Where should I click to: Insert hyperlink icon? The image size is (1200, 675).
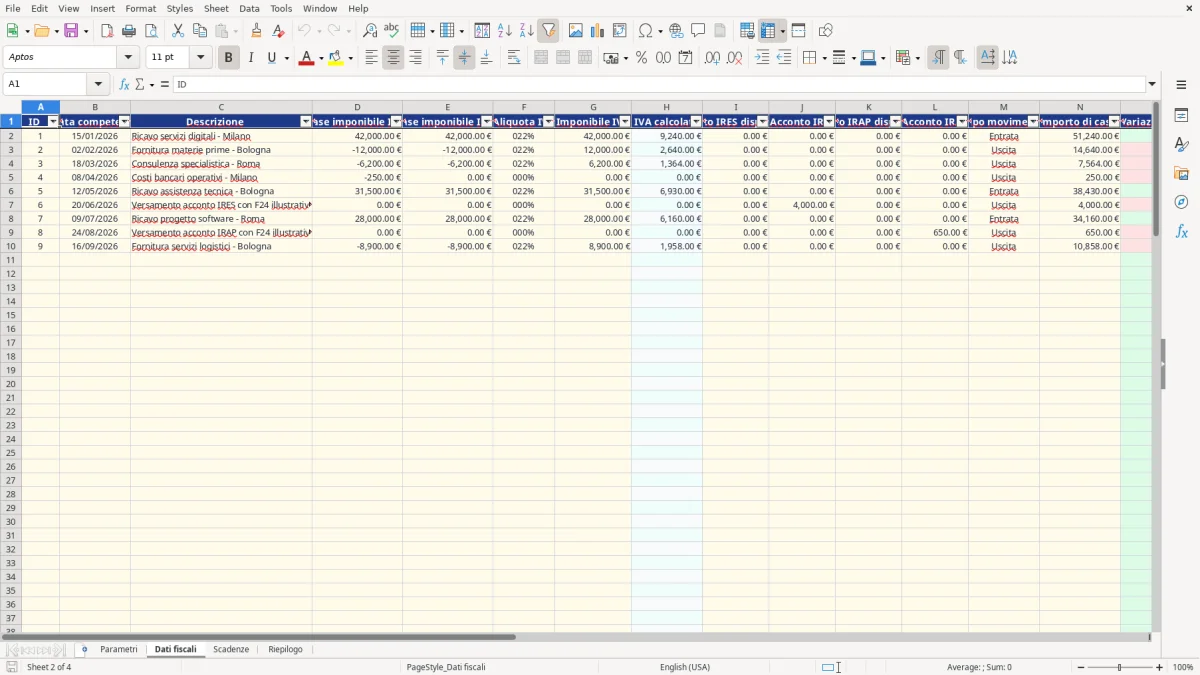coord(677,31)
